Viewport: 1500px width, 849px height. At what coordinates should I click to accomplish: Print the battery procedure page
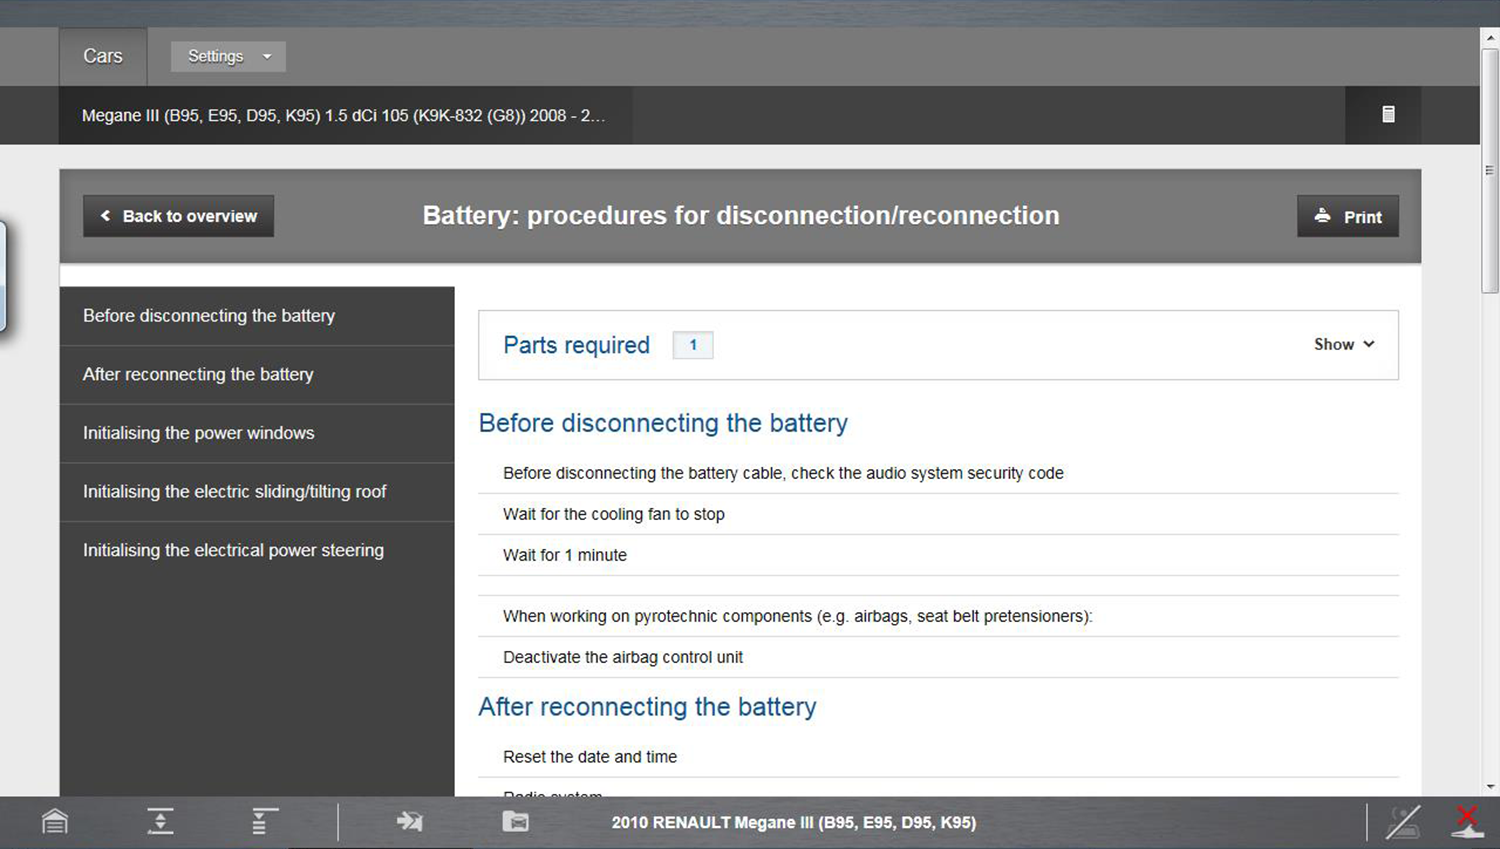[1347, 216]
